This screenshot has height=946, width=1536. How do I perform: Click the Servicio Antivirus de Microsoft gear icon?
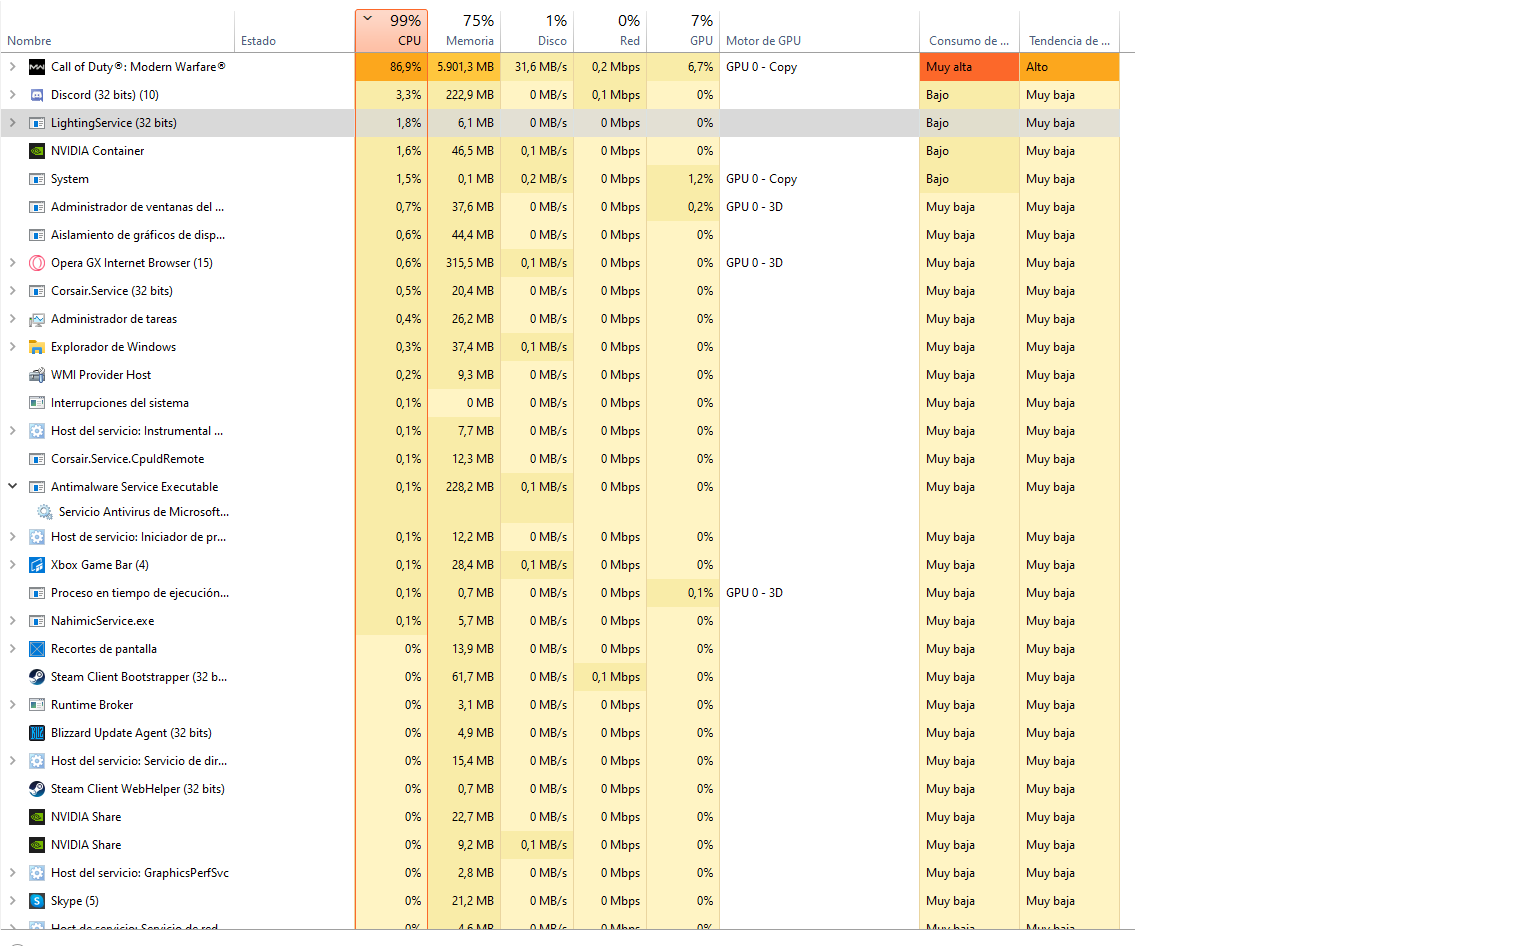pyautogui.click(x=45, y=512)
